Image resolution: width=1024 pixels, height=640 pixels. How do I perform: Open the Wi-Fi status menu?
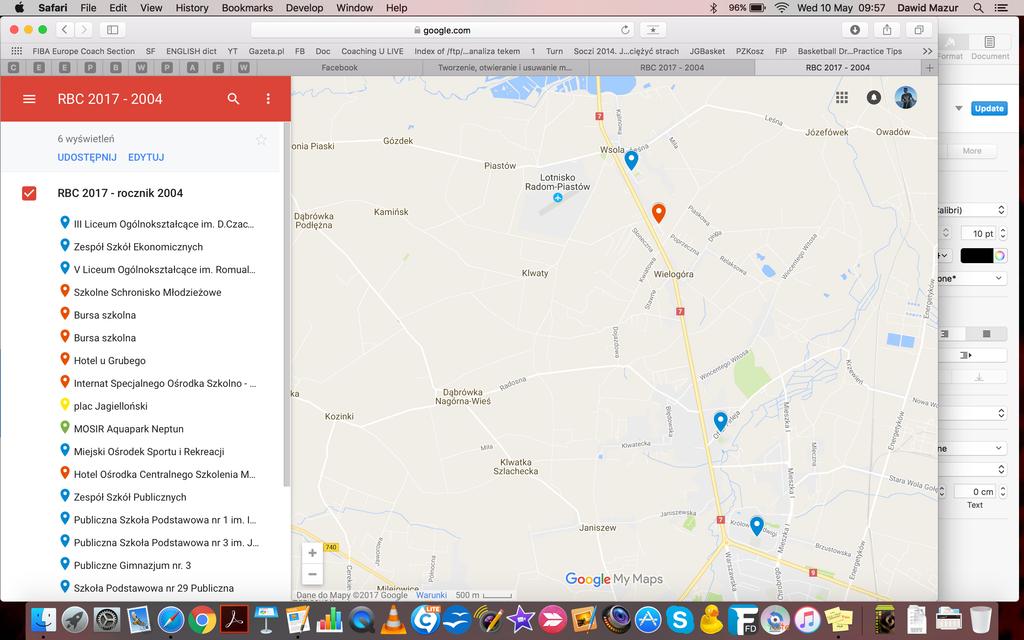tap(781, 8)
